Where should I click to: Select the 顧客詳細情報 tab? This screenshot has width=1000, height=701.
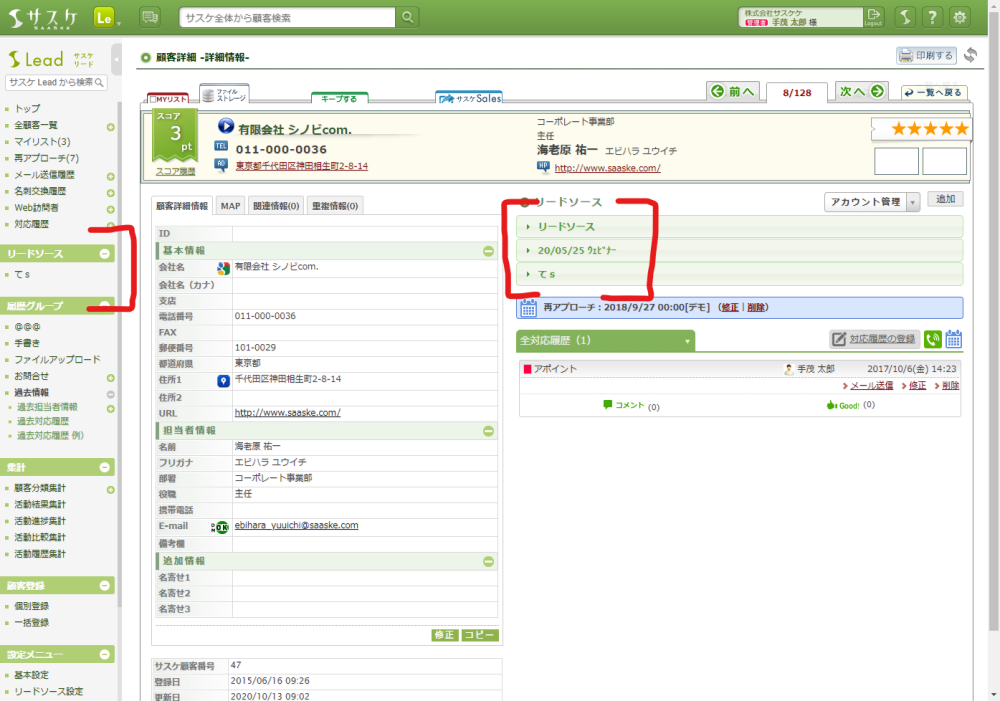(x=182, y=206)
